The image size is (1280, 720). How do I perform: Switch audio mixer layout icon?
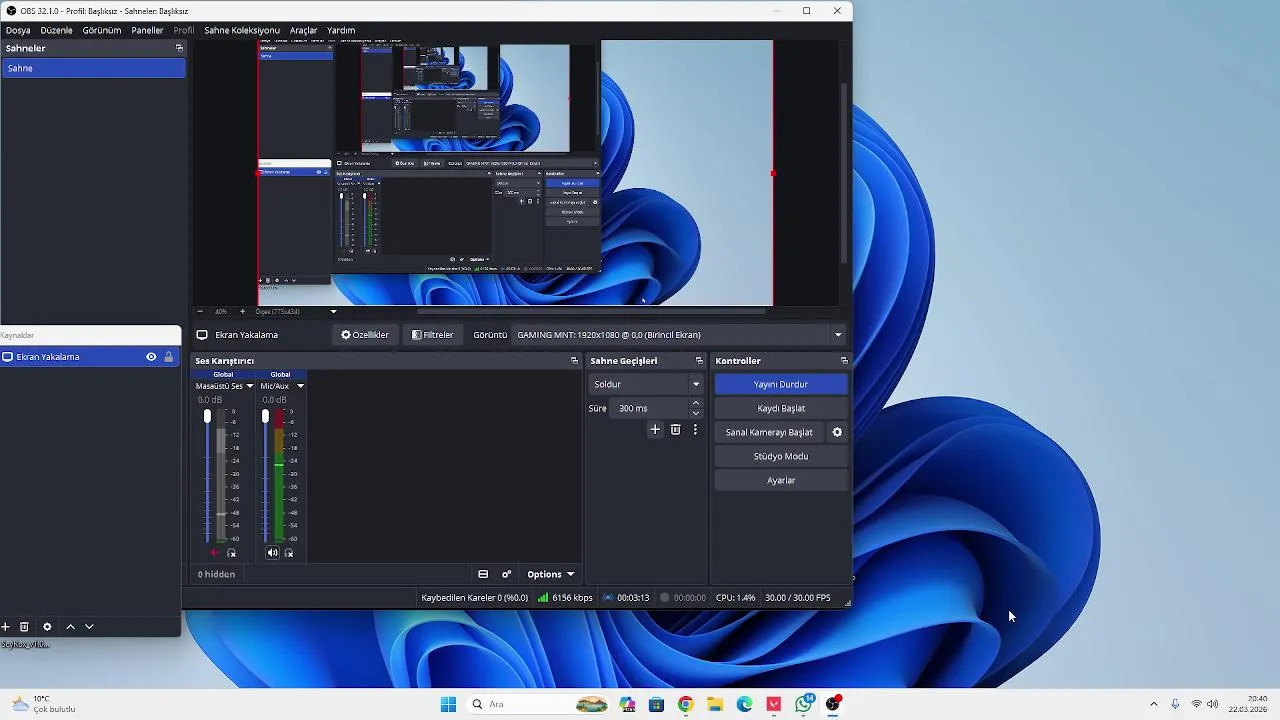coord(483,574)
